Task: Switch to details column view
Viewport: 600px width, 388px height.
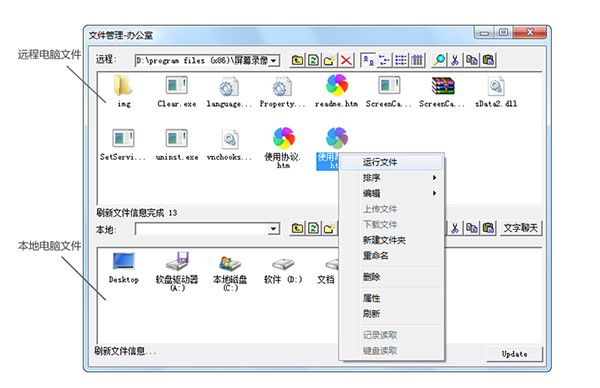Action: (417, 60)
